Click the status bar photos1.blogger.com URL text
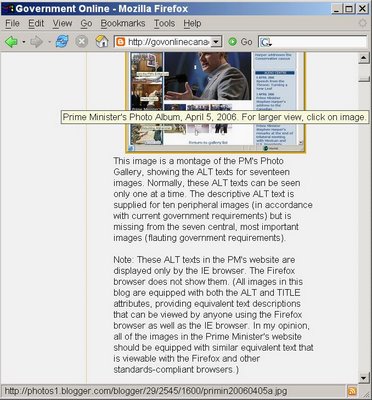Screen dimensions: 372x400 [x=146, y=391]
